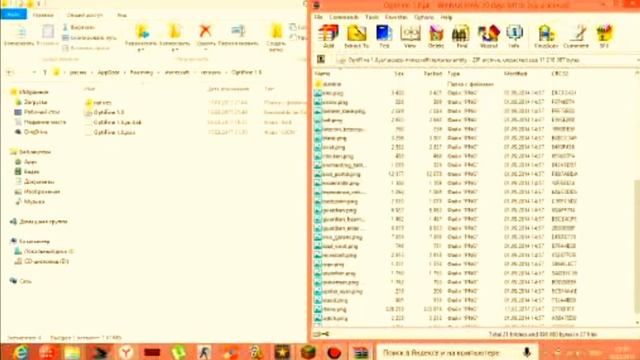Switch to the Вид tab in Explorer

[x=122, y=15]
